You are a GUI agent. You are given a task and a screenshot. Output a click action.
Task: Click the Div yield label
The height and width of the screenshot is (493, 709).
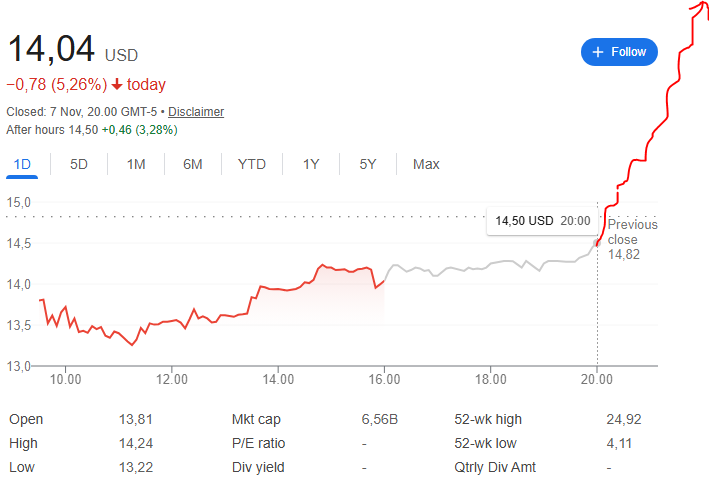coord(258,467)
